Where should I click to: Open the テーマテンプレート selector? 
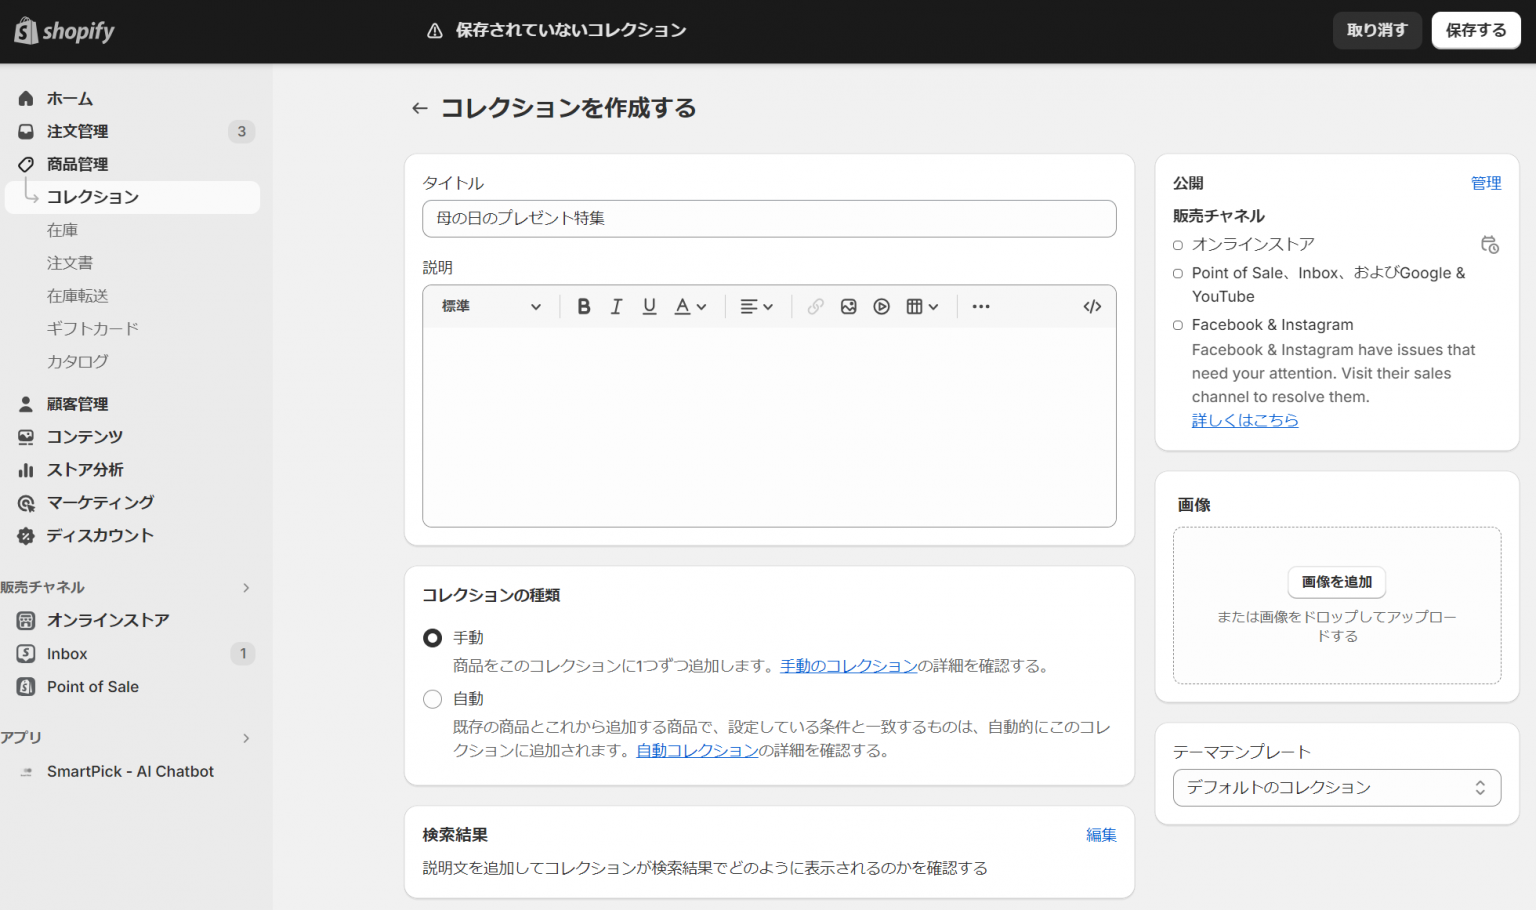pyautogui.click(x=1337, y=788)
